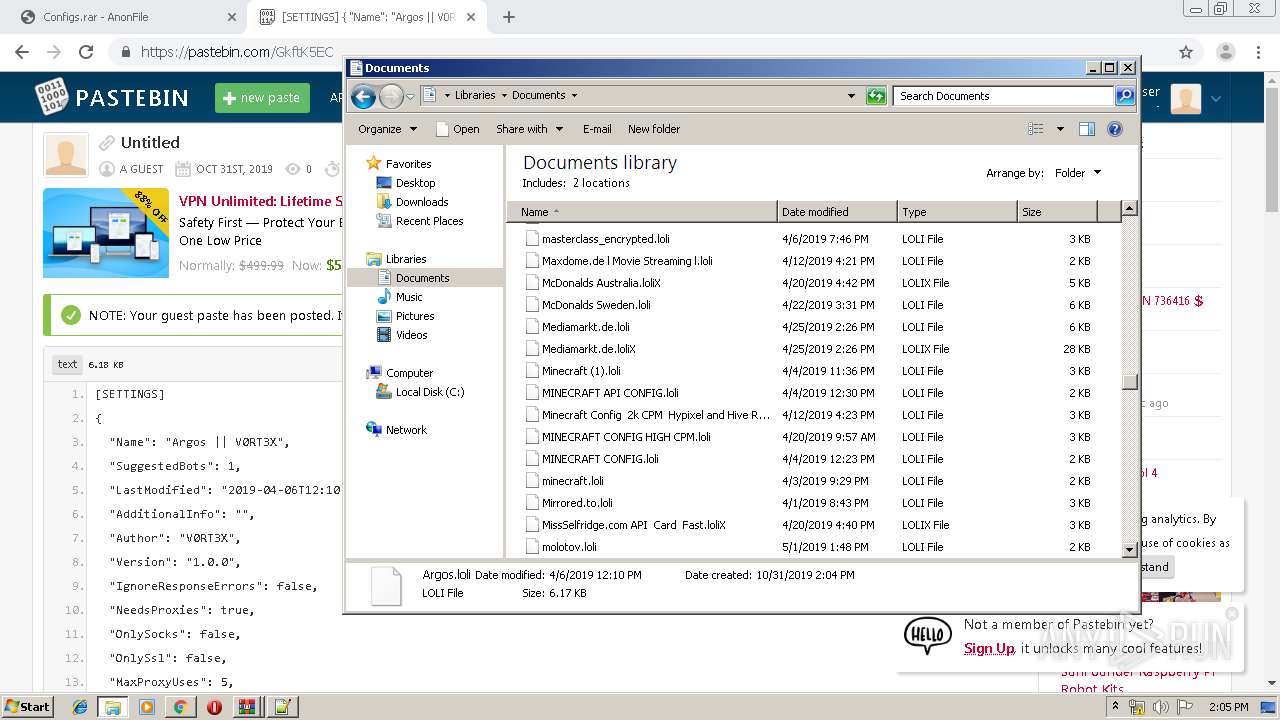Select the Mediamarkt.de.loliX file

[588, 349]
